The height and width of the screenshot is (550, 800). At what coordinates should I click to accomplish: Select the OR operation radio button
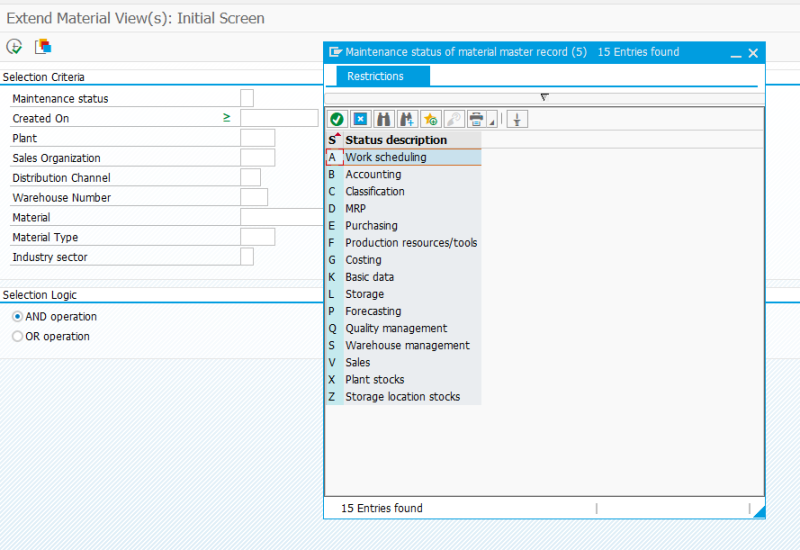(17, 337)
